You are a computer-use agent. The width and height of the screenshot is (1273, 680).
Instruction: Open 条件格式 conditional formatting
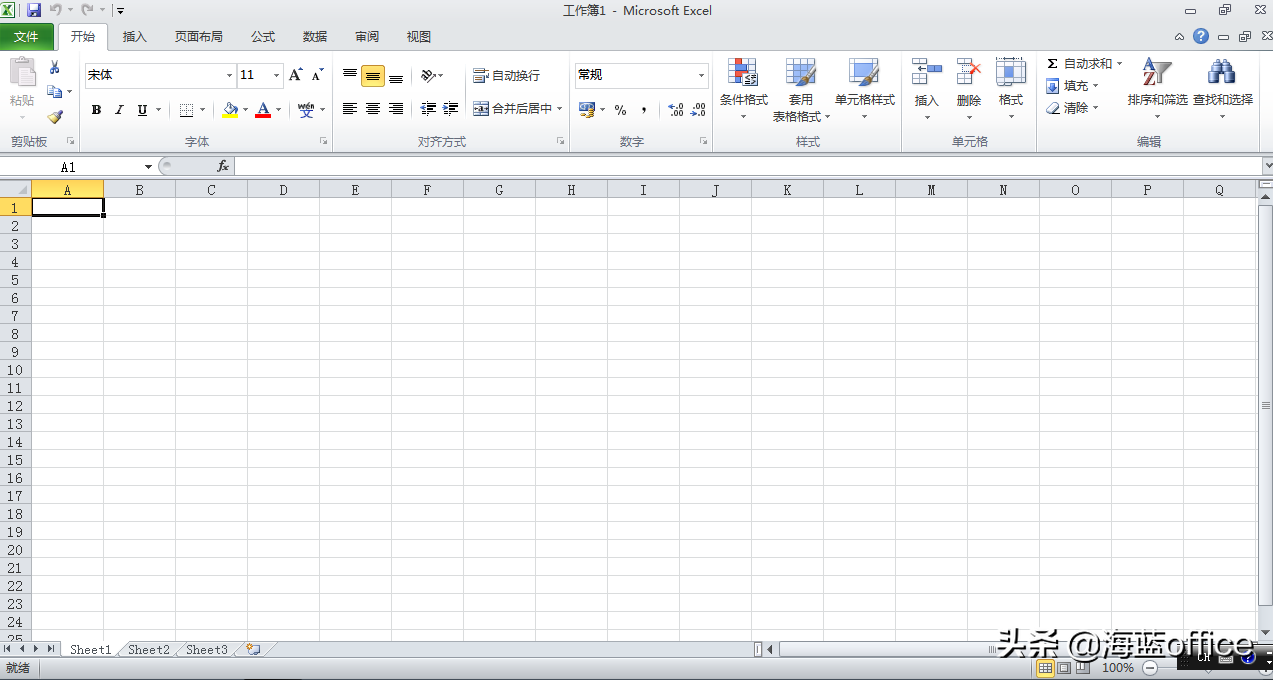point(743,88)
